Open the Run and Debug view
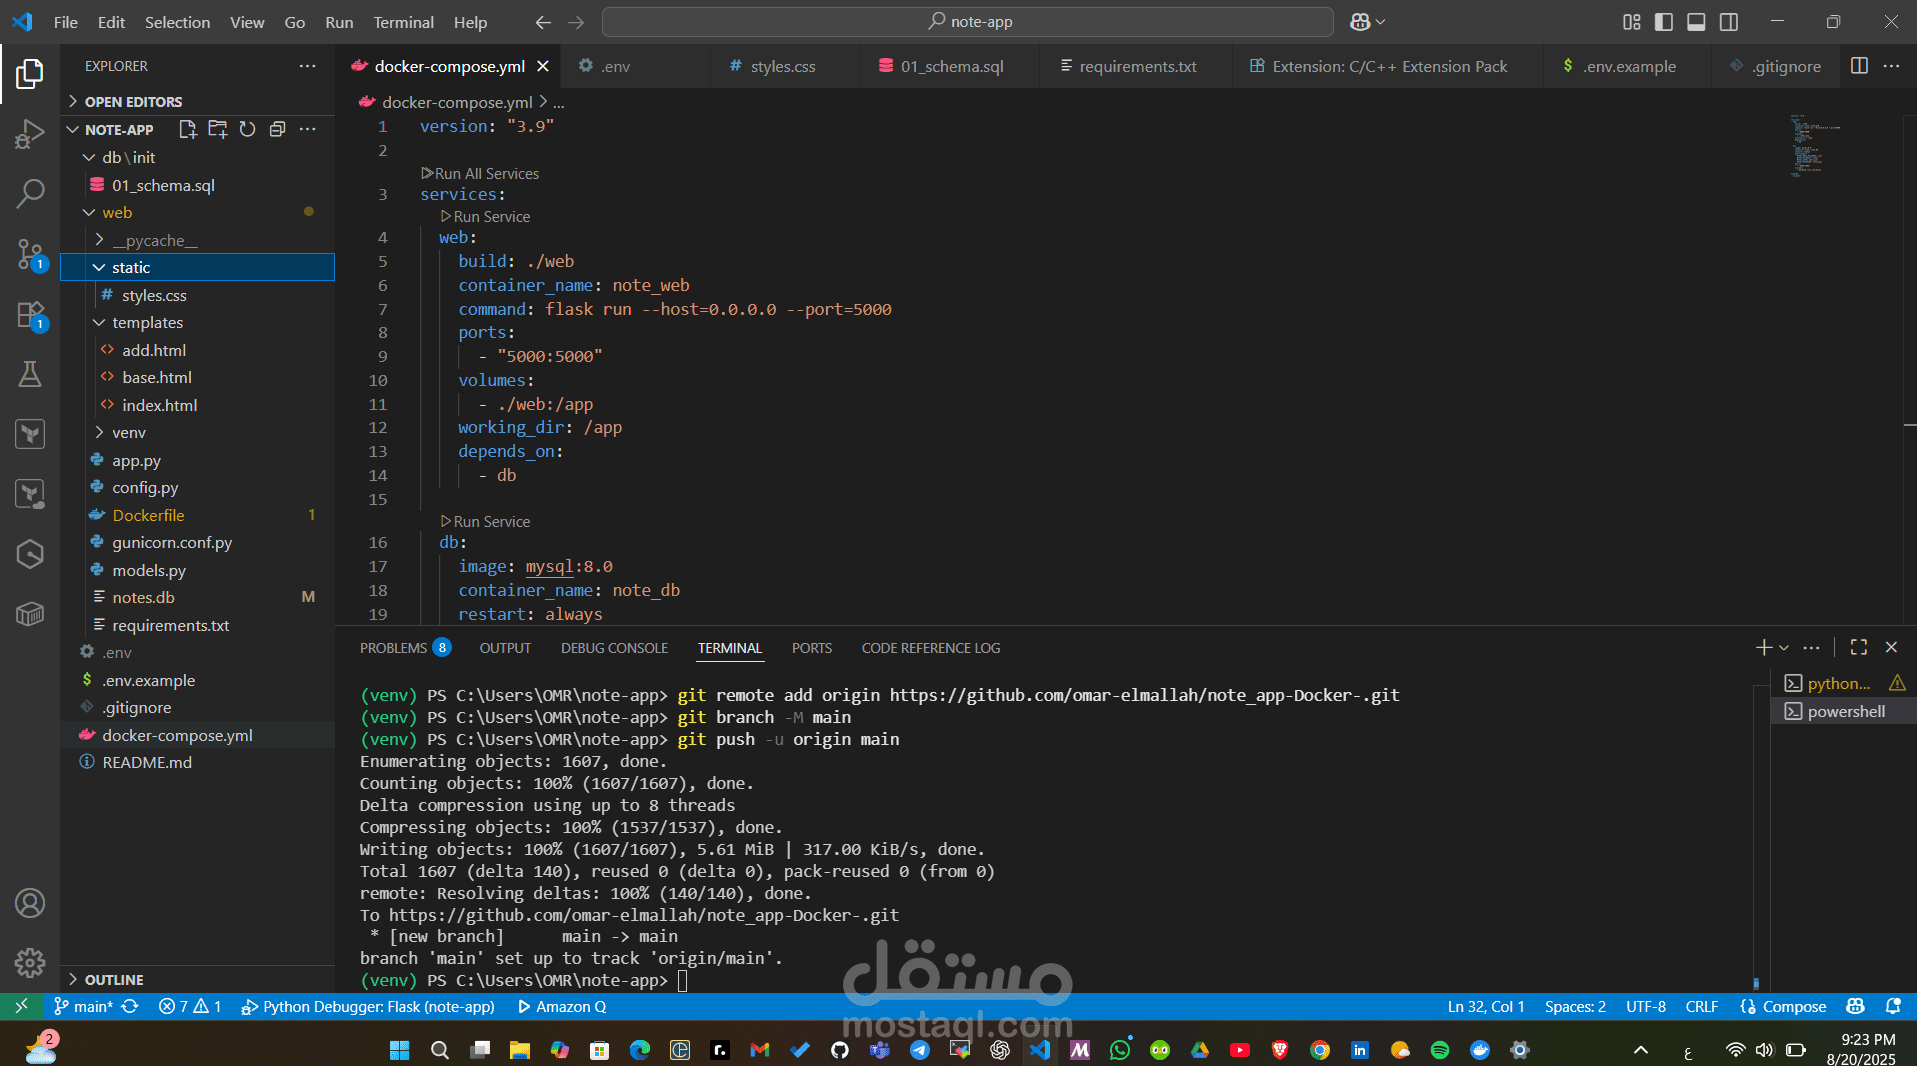Screen dimensions: 1917x1066 tap(30, 133)
